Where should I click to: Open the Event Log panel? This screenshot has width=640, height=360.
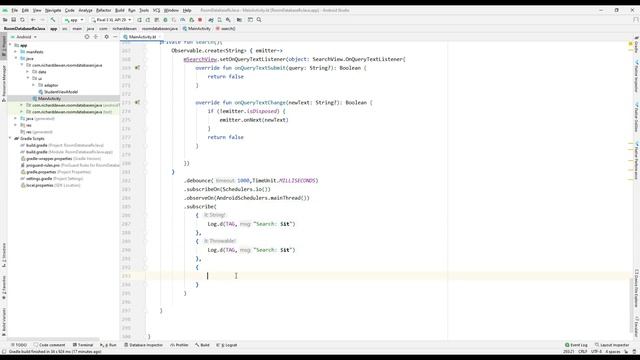[576, 345]
